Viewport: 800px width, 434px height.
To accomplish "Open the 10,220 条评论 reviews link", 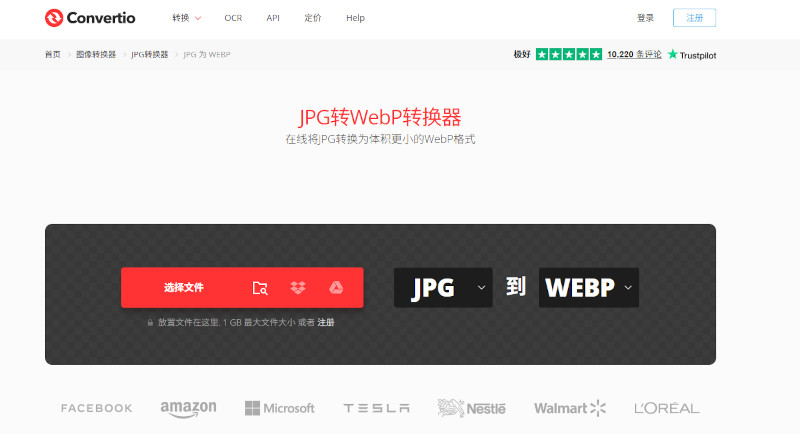I will [634, 54].
